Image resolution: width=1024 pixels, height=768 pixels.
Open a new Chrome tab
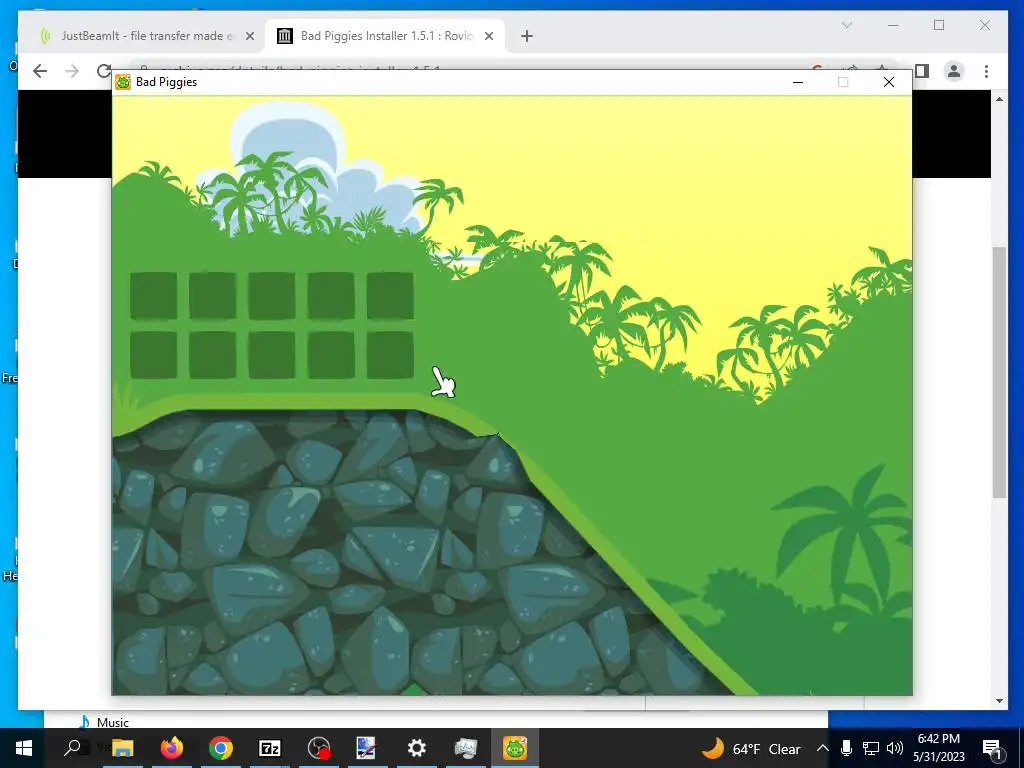527,37
